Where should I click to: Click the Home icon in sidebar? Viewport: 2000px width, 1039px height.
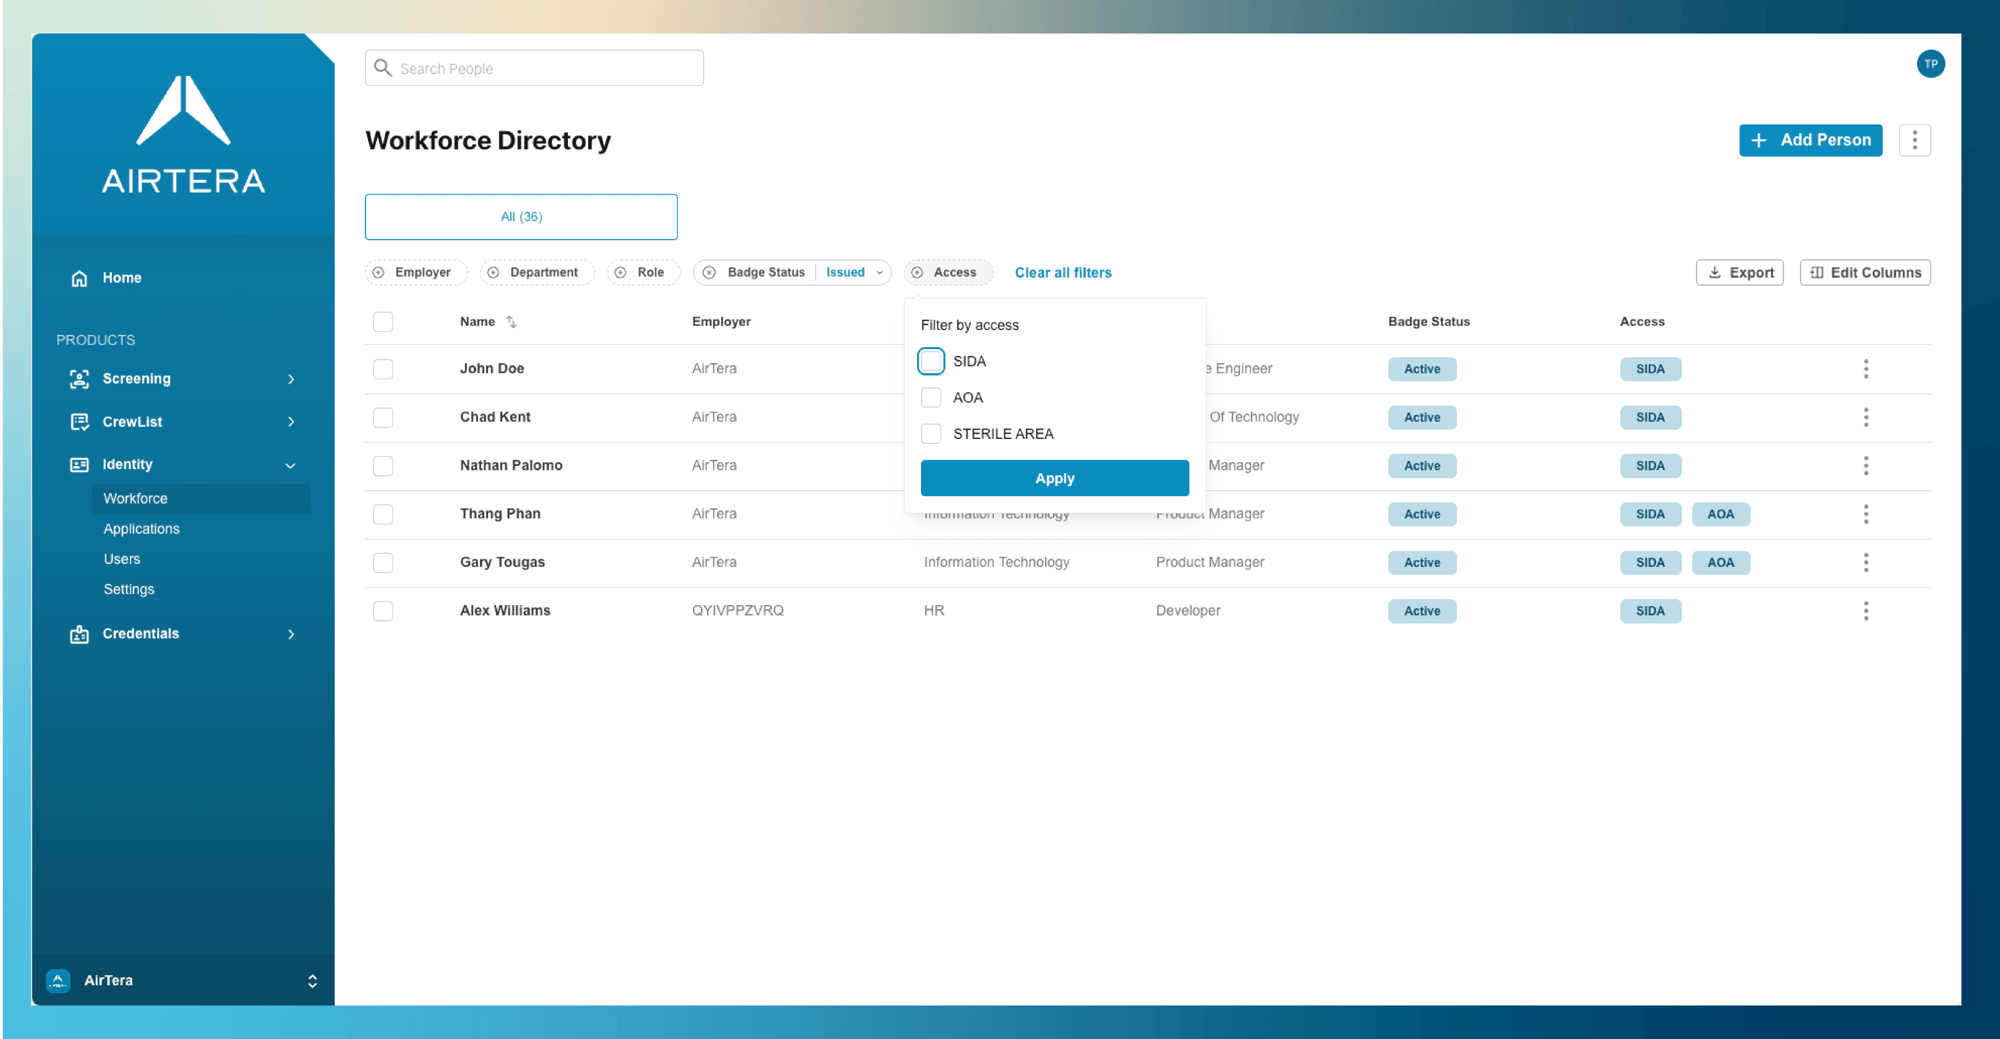click(79, 278)
